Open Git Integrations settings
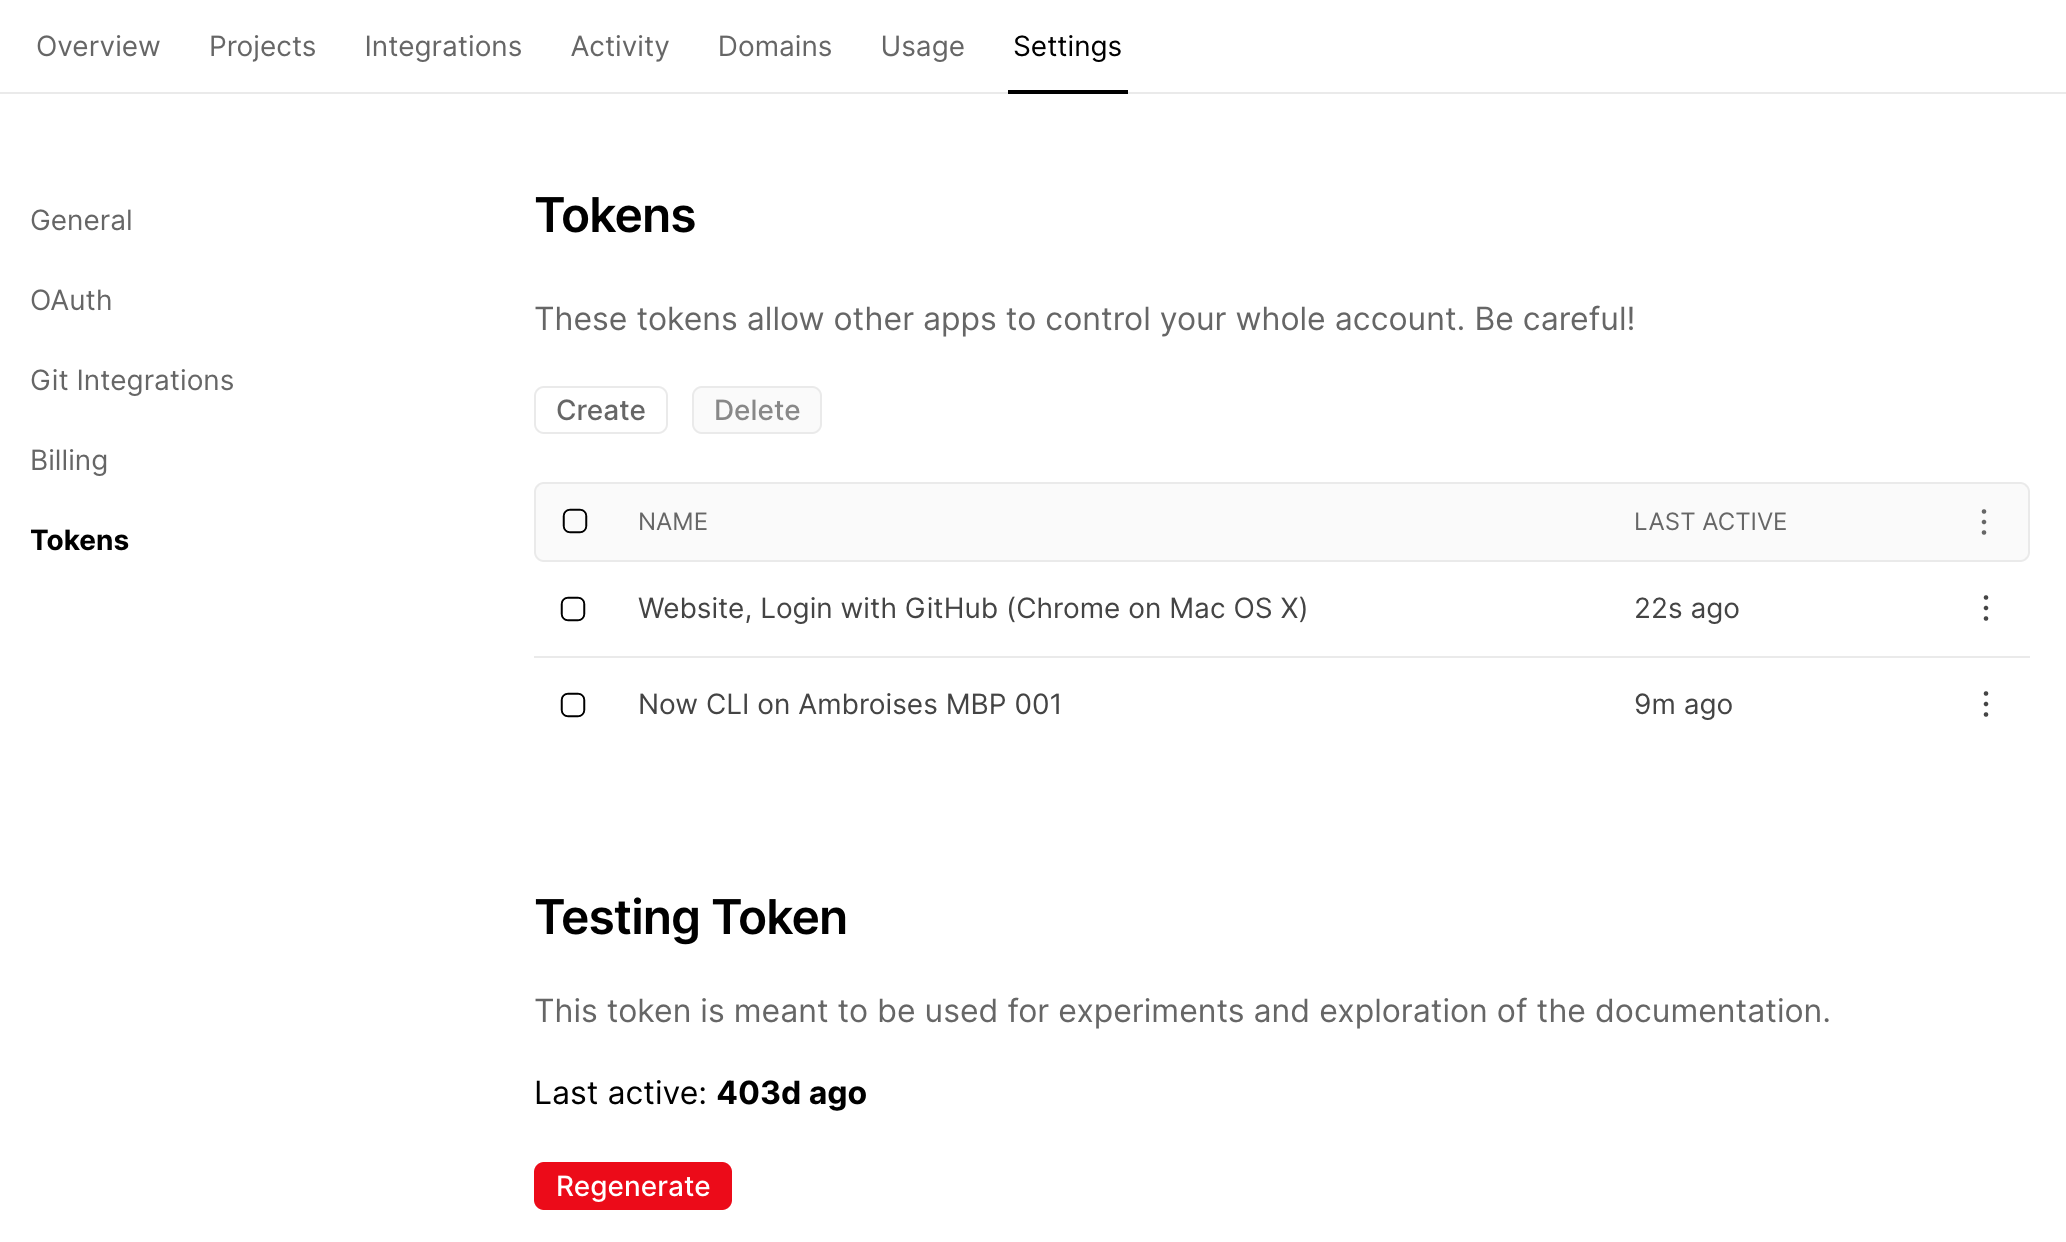 [133, 380]
